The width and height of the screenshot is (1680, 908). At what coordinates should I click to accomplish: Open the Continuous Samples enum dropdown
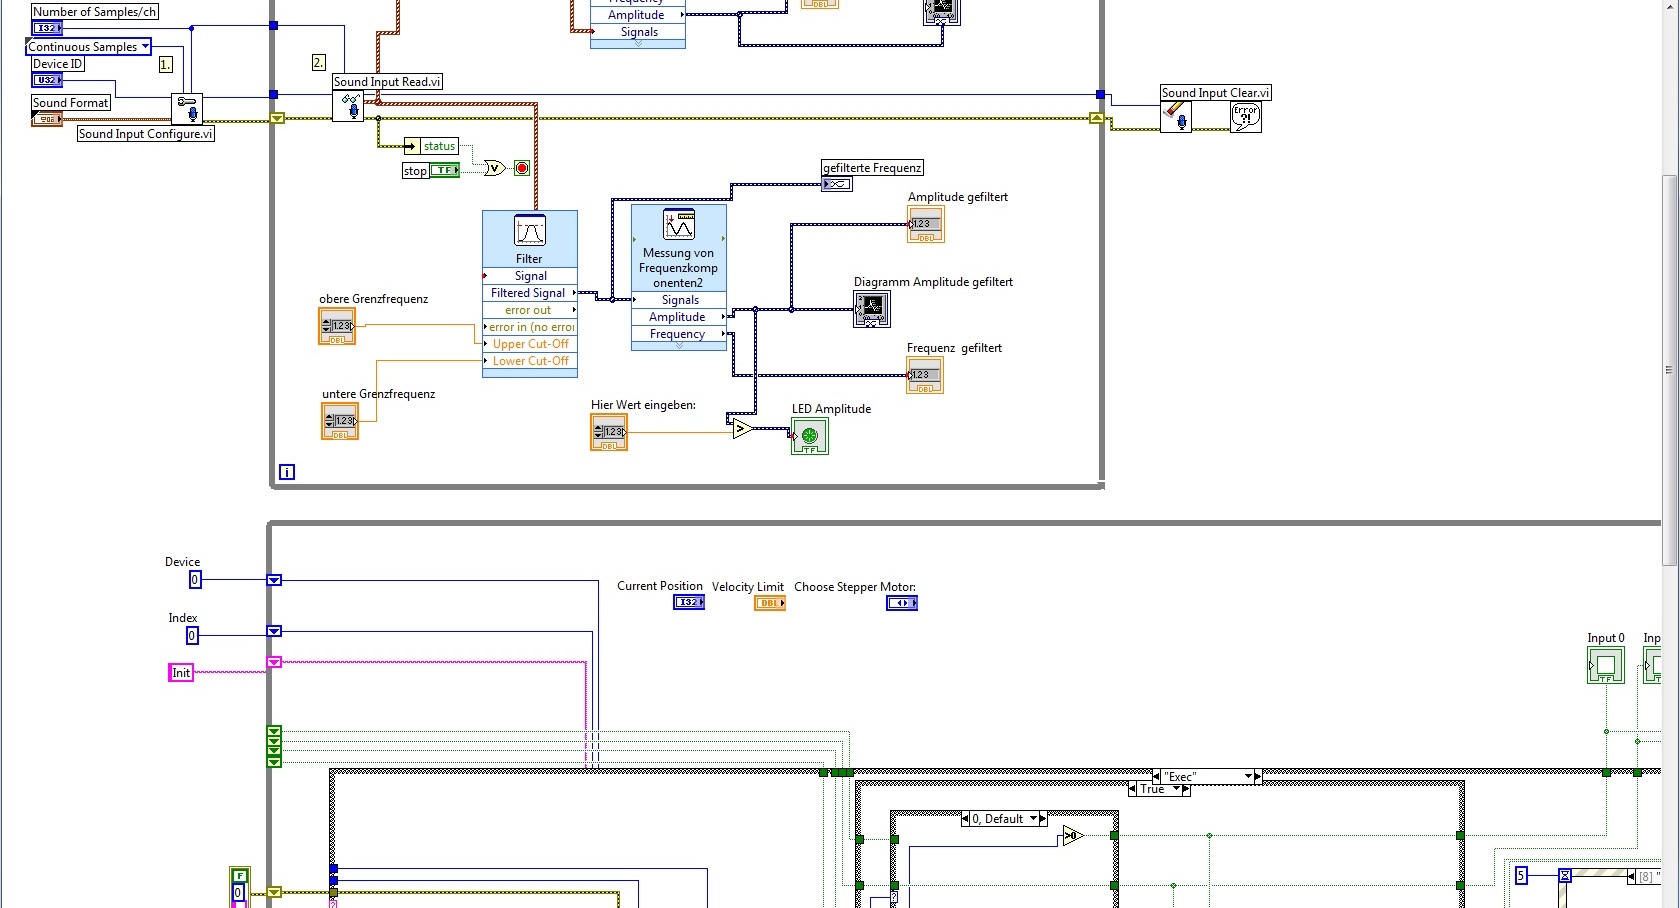(146, 47)
